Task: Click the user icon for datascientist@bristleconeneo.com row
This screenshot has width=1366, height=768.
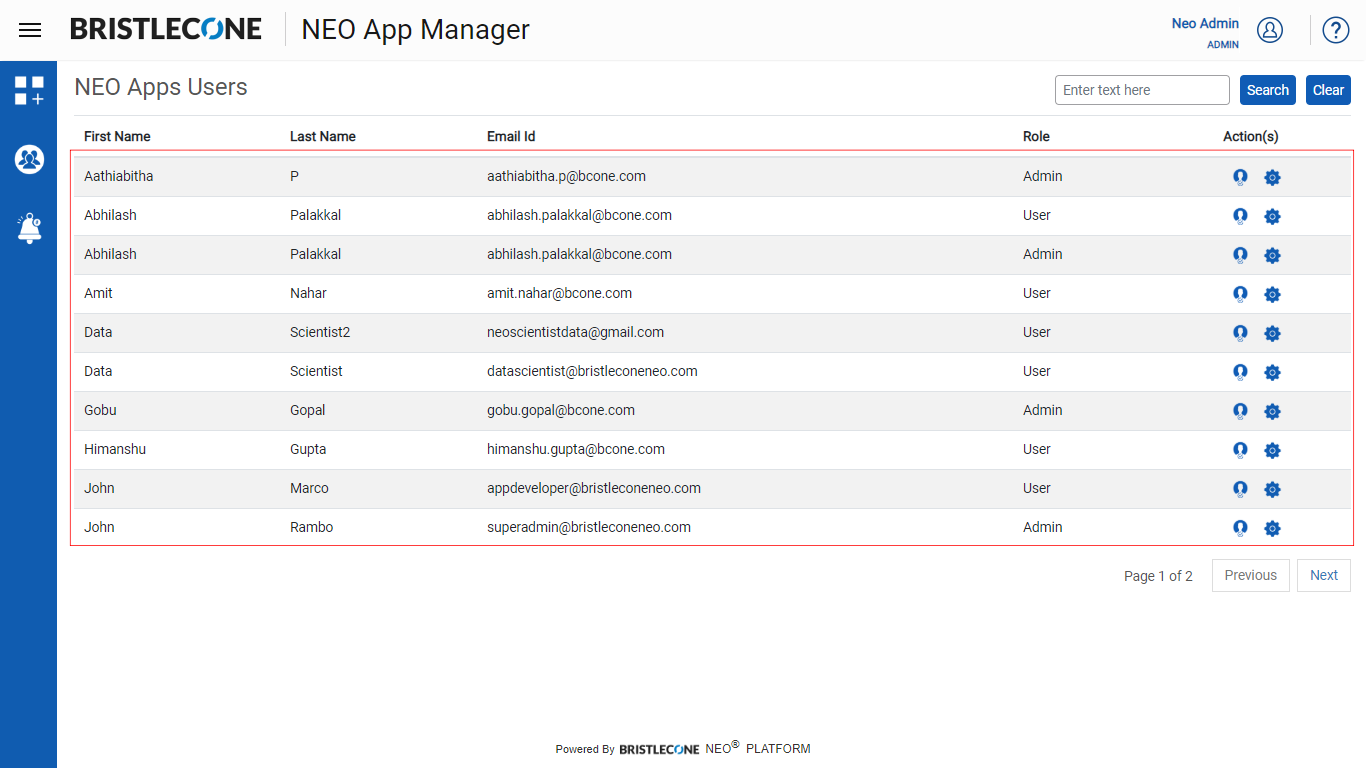Action: 1240,372
